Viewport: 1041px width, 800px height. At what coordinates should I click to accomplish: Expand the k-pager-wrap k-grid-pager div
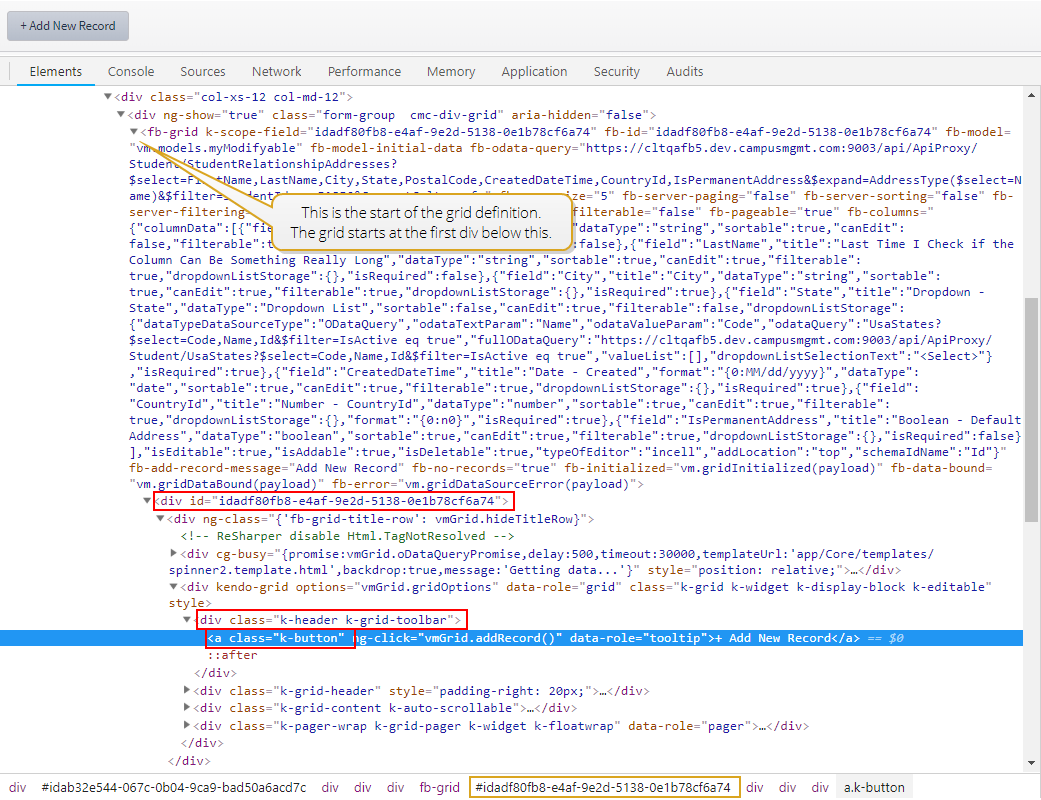click(187, 726)
